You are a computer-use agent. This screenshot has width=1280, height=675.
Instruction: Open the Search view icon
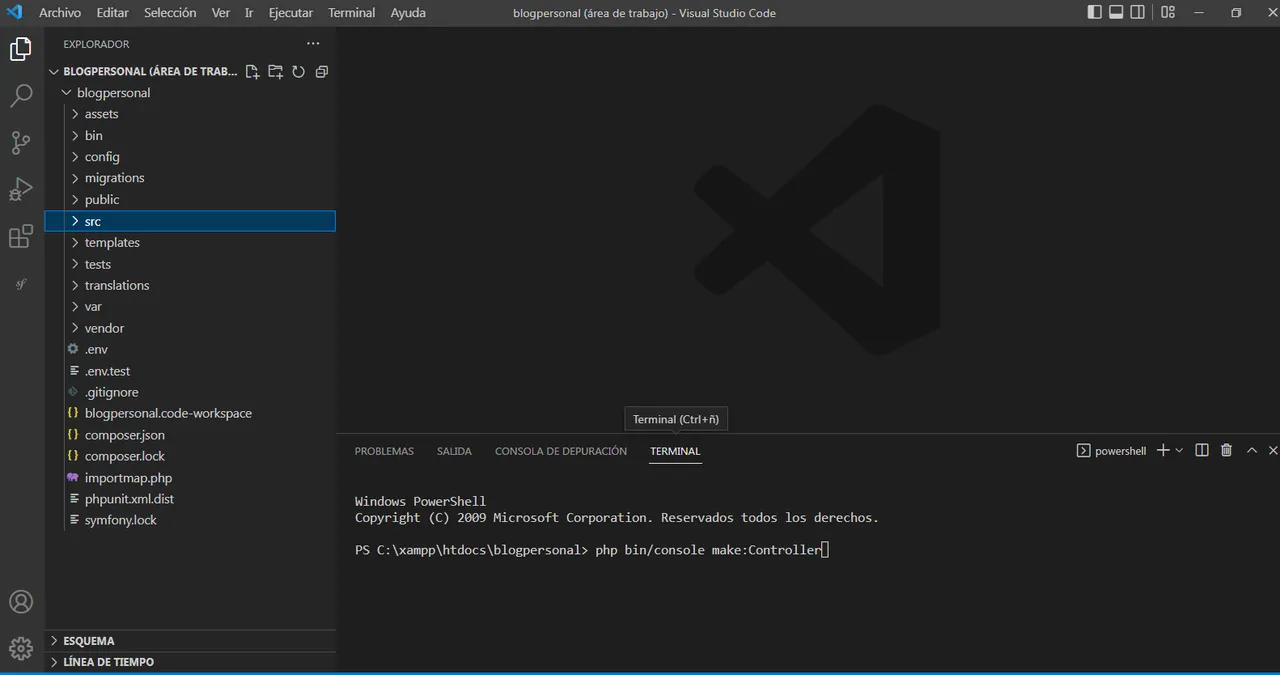point(21,96)
